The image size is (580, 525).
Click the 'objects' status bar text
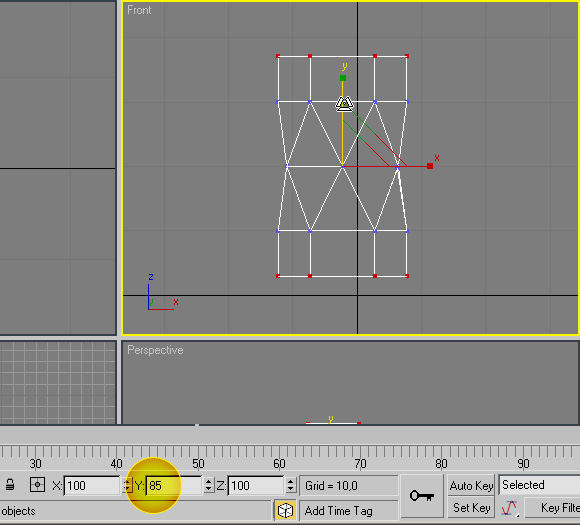(x=18, y=511)
